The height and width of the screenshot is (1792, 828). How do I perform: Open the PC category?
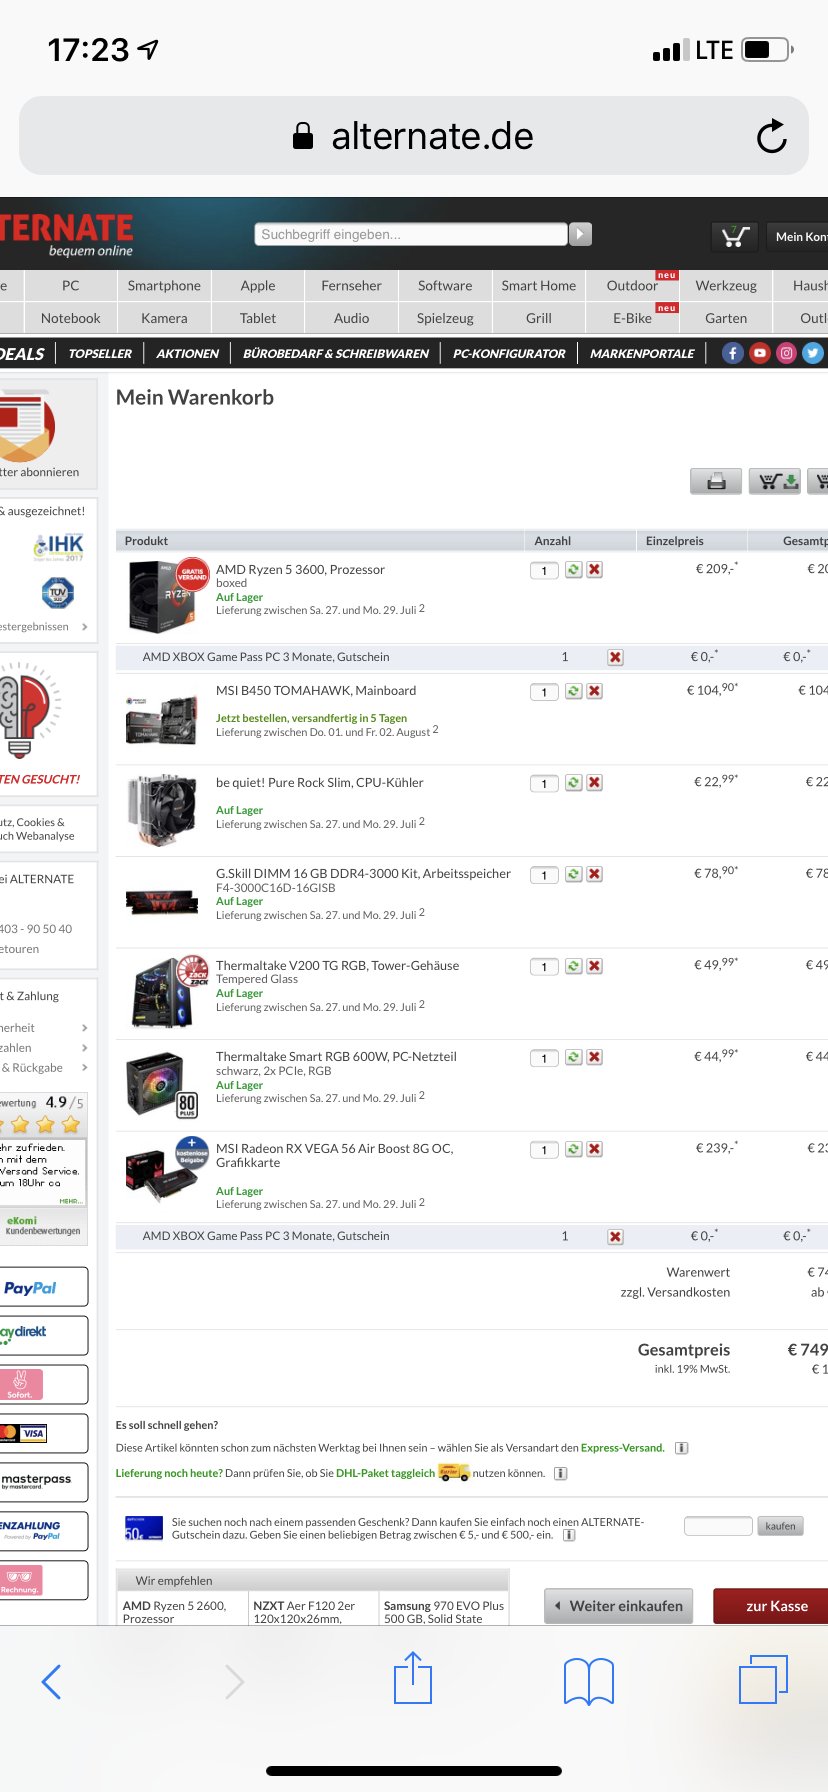coord(70,286)
